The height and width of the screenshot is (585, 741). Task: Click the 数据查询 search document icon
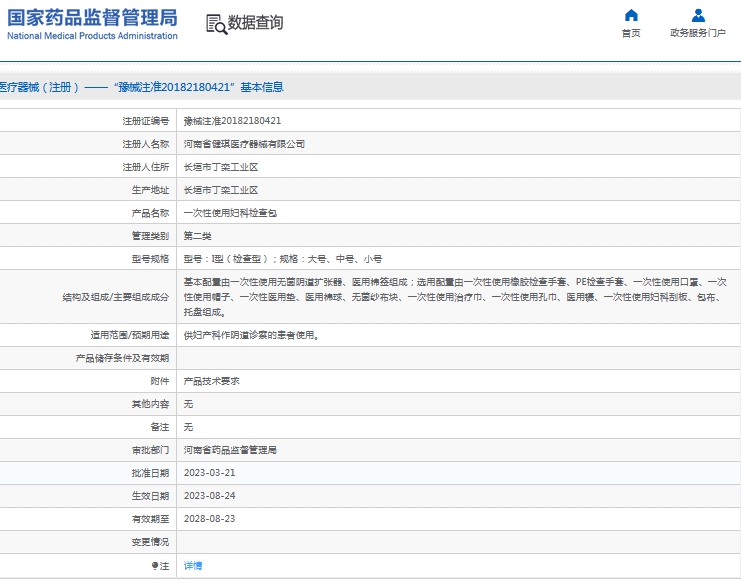pos(216,24)
